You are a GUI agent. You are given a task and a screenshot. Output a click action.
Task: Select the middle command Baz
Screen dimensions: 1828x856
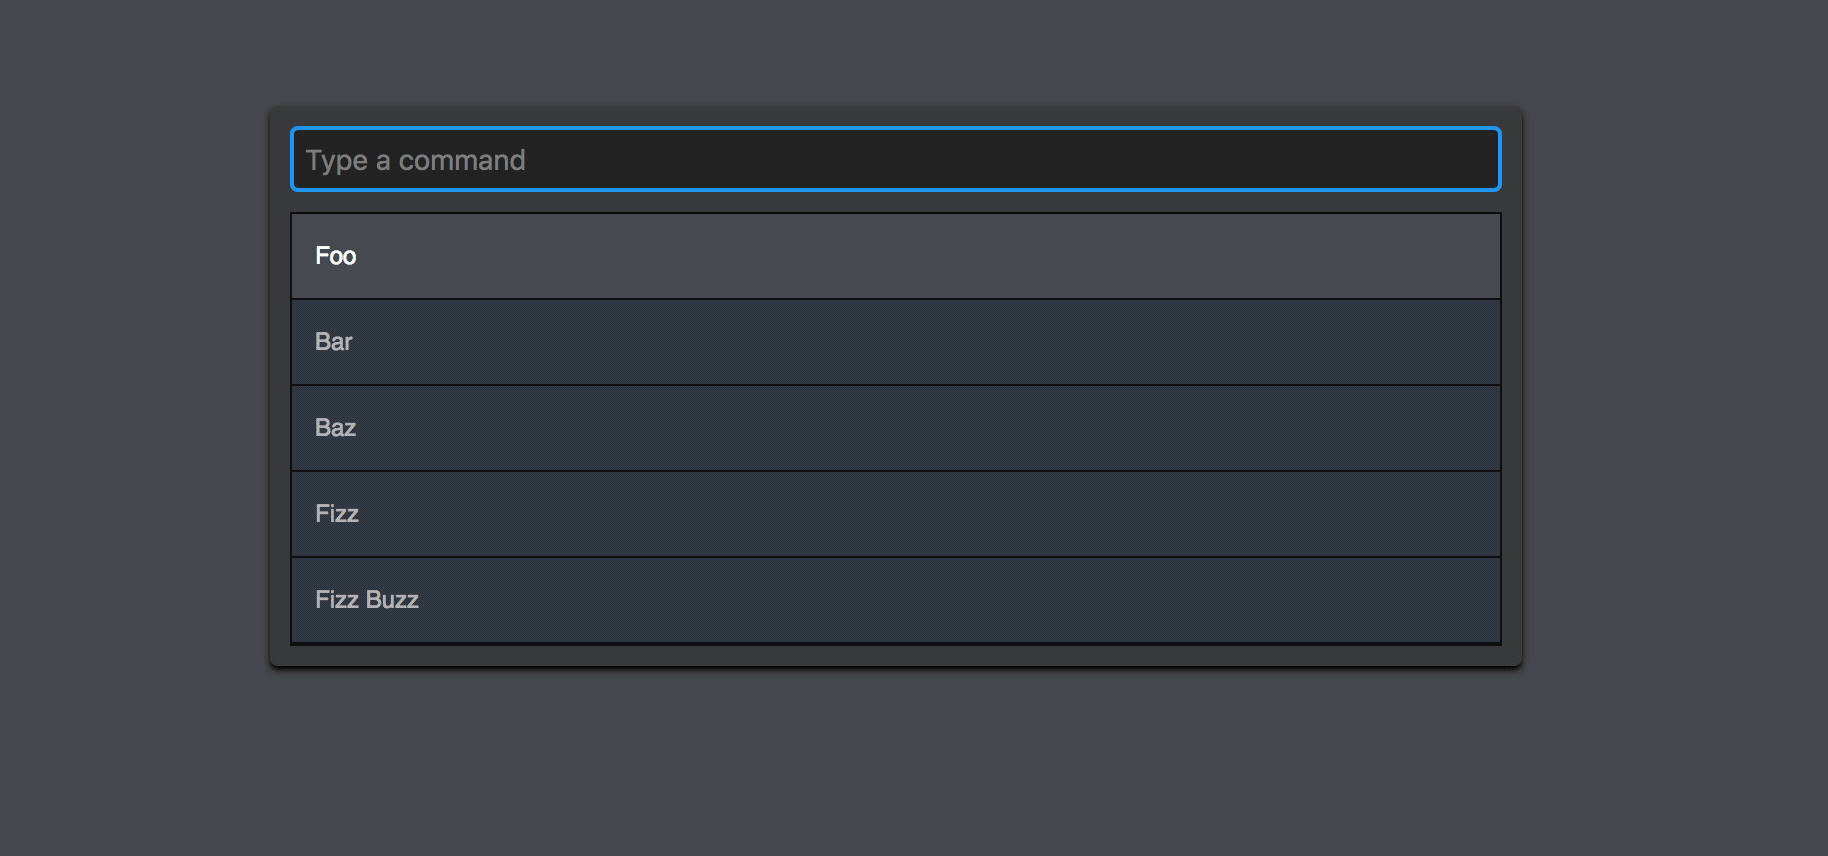point(894,427)
